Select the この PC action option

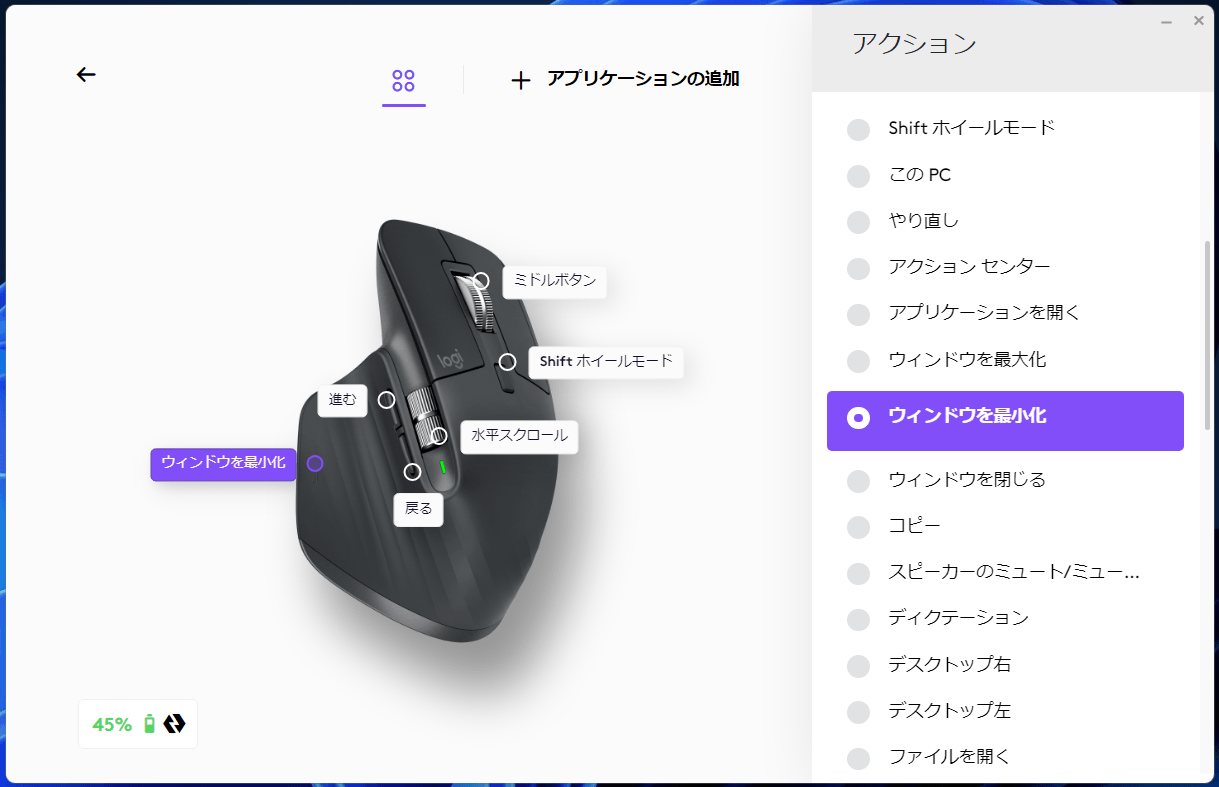pos(1005,175)
